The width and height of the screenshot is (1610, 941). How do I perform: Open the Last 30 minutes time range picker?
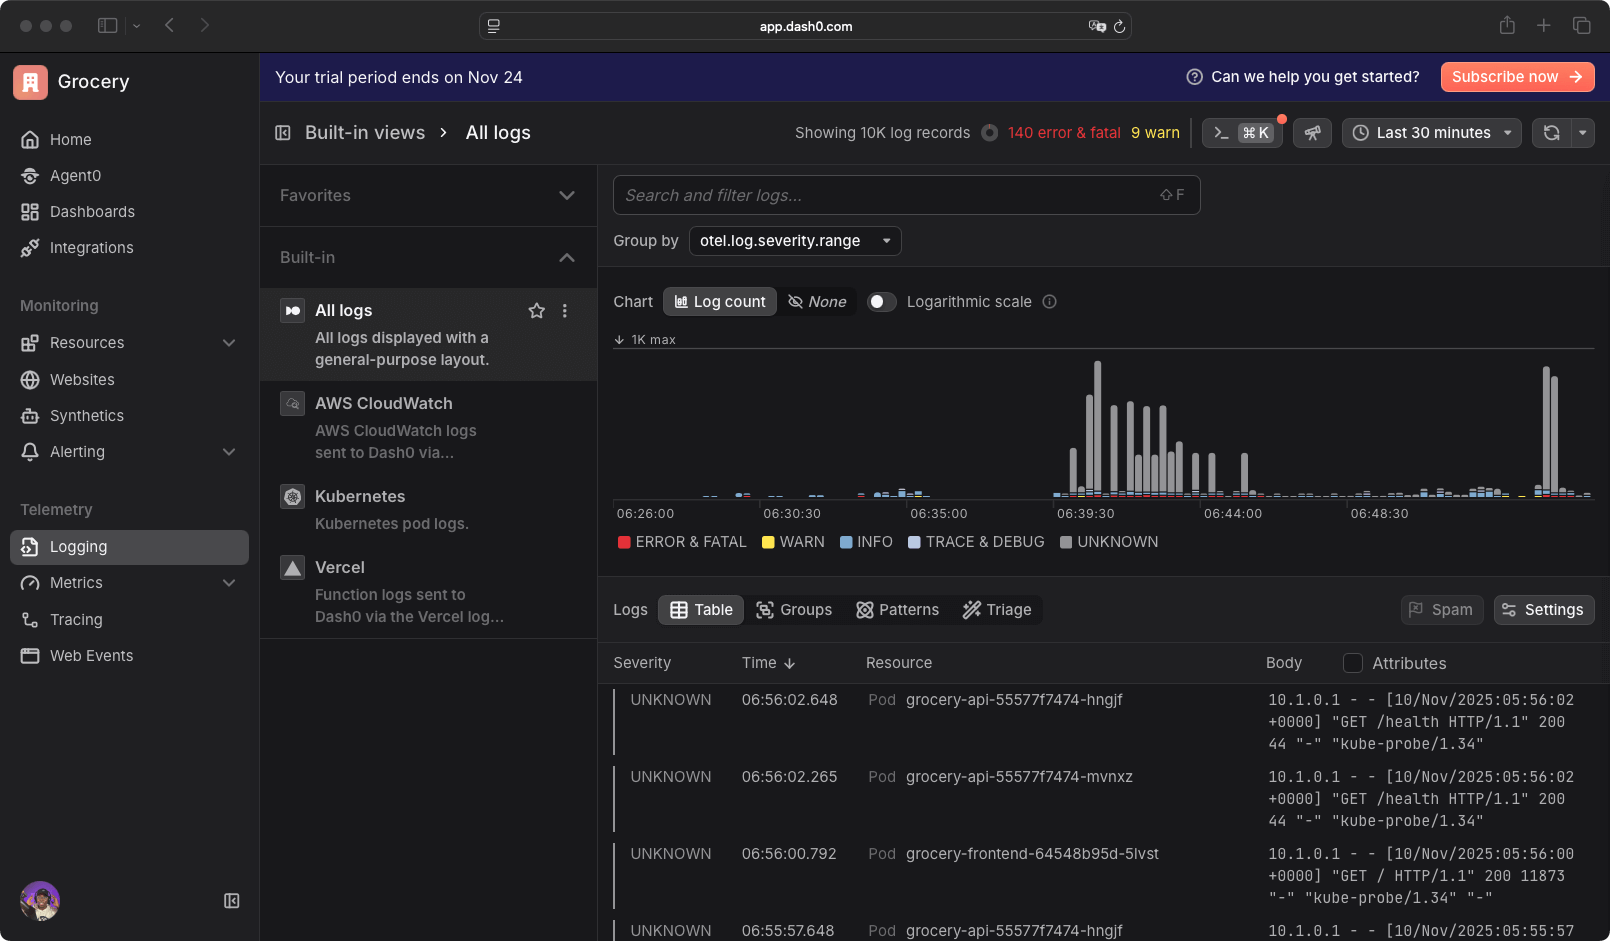pos(1431,132)
